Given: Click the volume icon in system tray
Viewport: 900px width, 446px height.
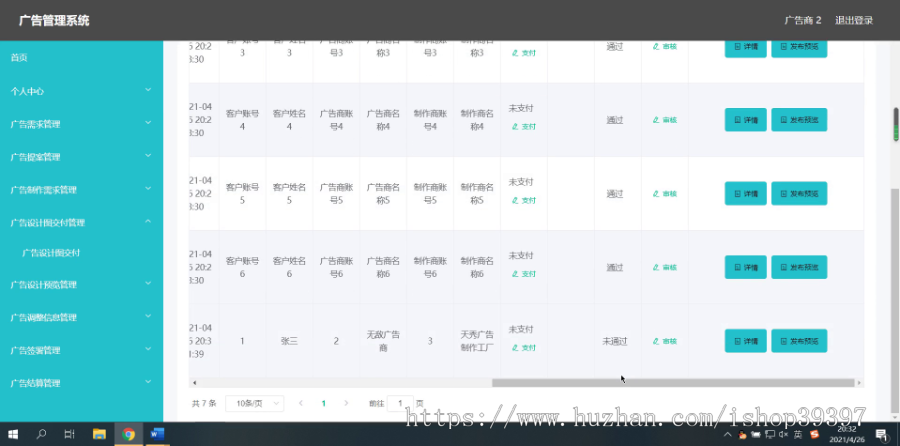Looking at the screenshot, I should (784, 435).
